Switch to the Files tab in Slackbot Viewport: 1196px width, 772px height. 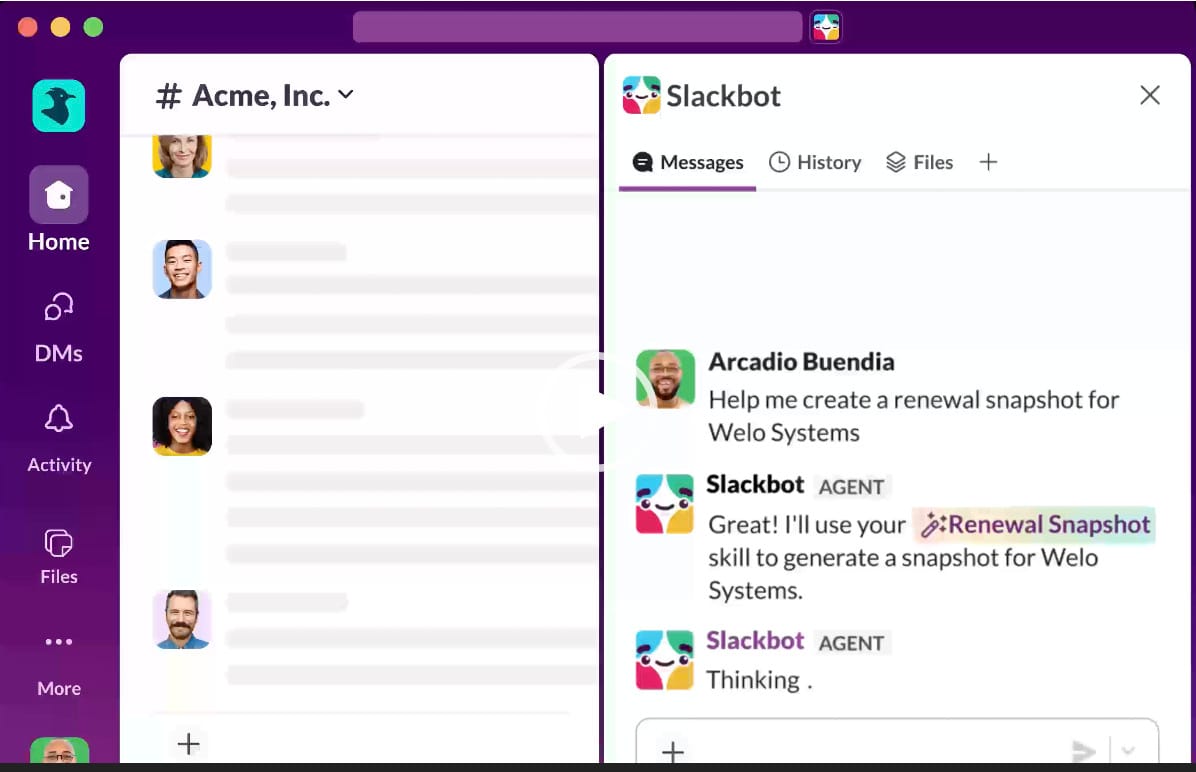coord(919,162)
